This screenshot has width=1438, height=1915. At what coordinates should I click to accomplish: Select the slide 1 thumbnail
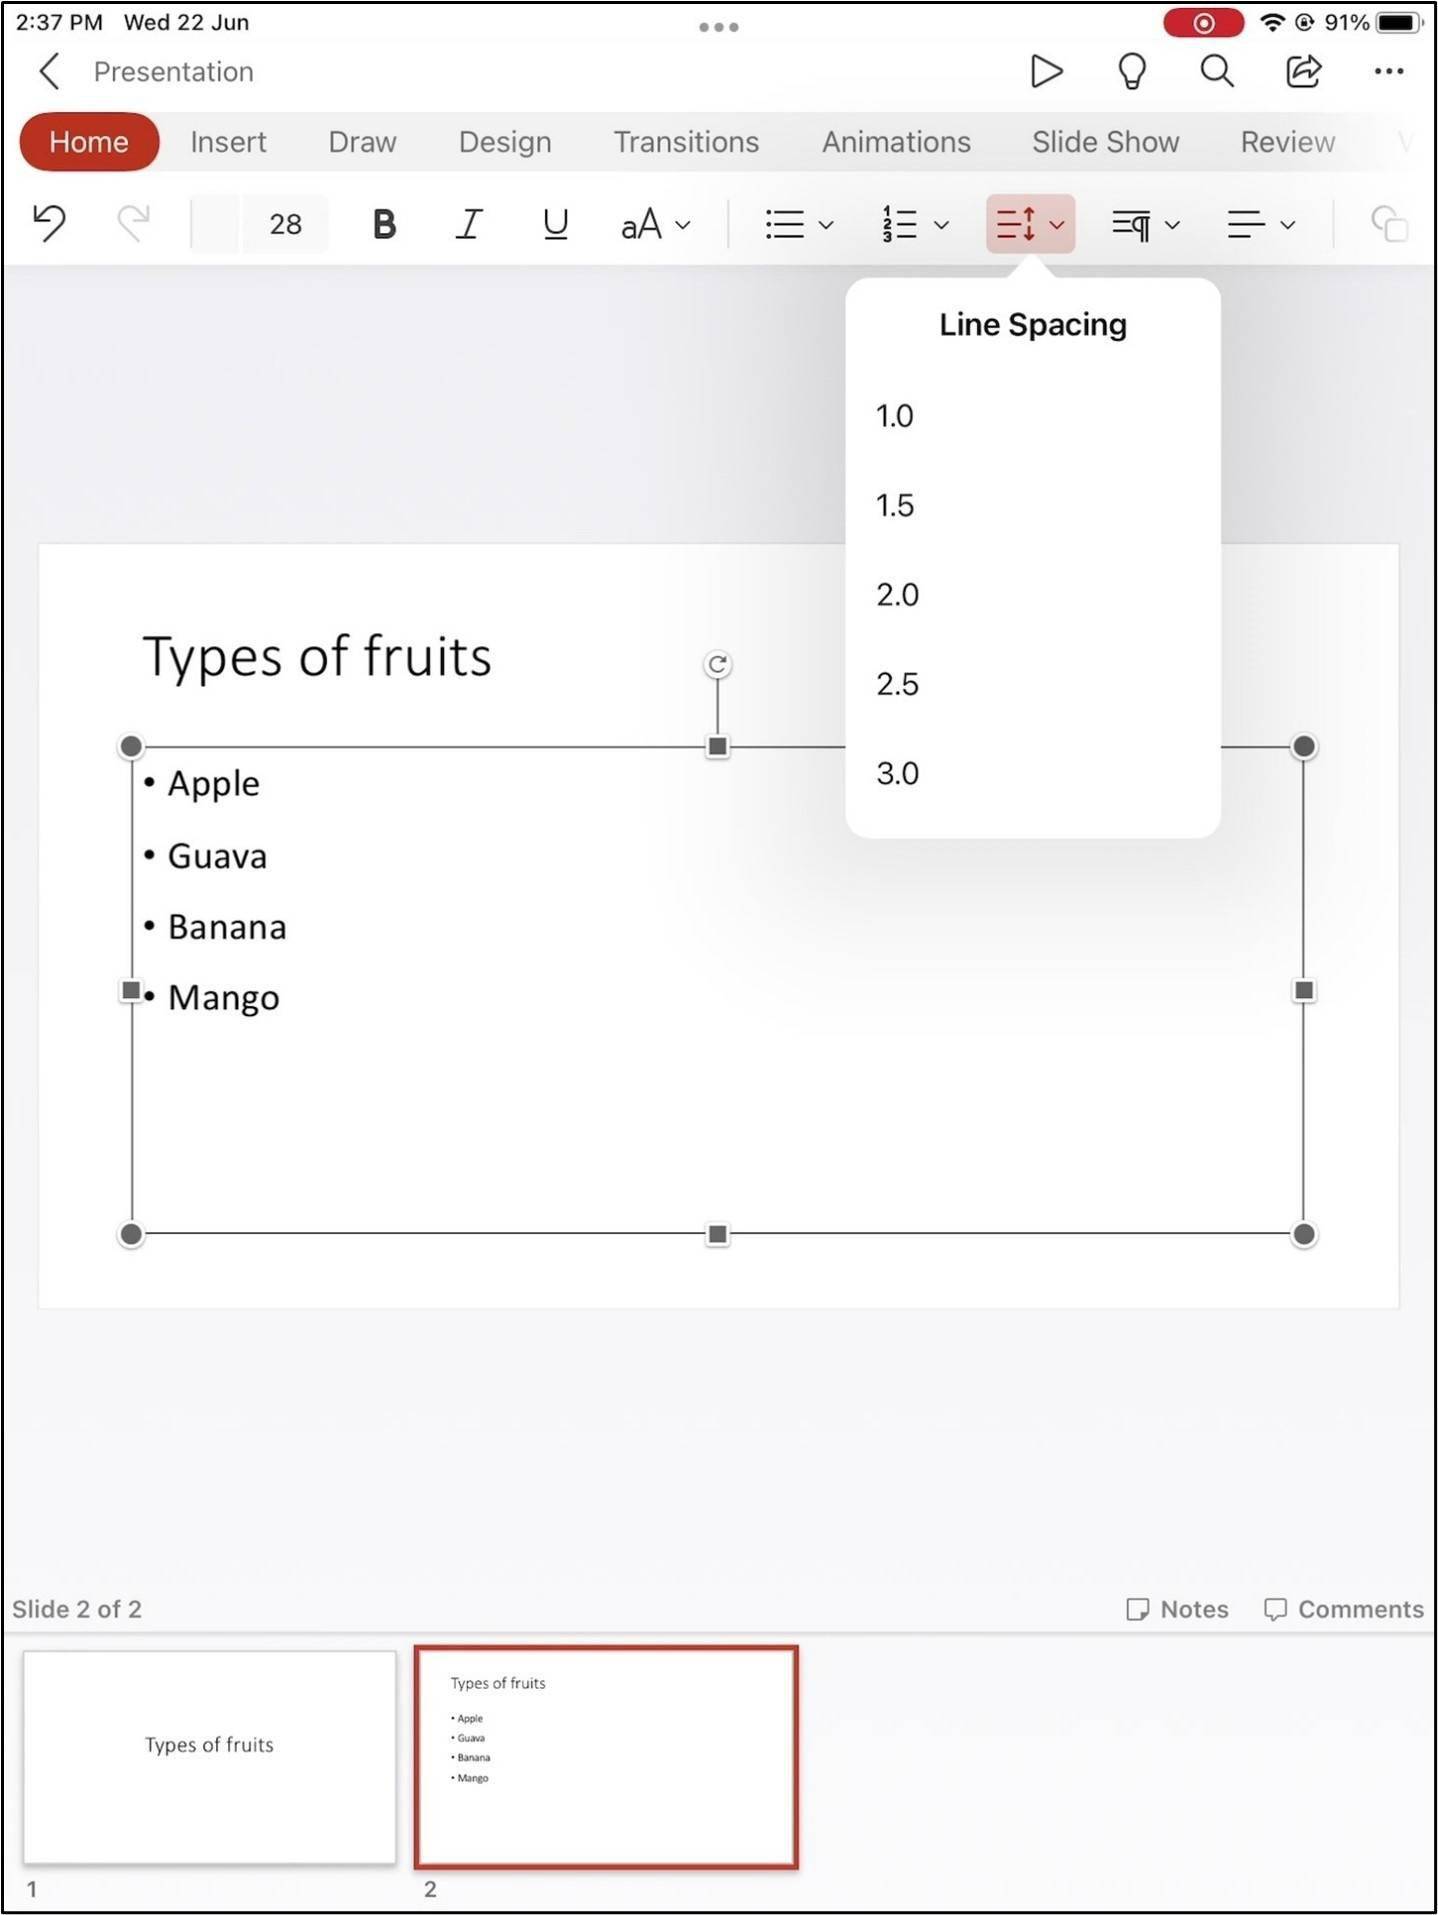pyautogui.click(x=209, y=1757)
